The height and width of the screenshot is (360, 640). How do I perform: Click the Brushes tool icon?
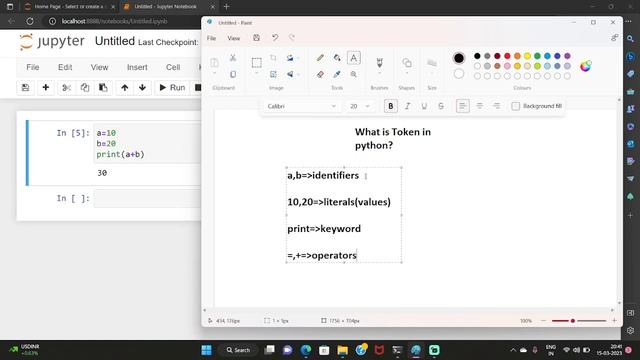[379, 62]
